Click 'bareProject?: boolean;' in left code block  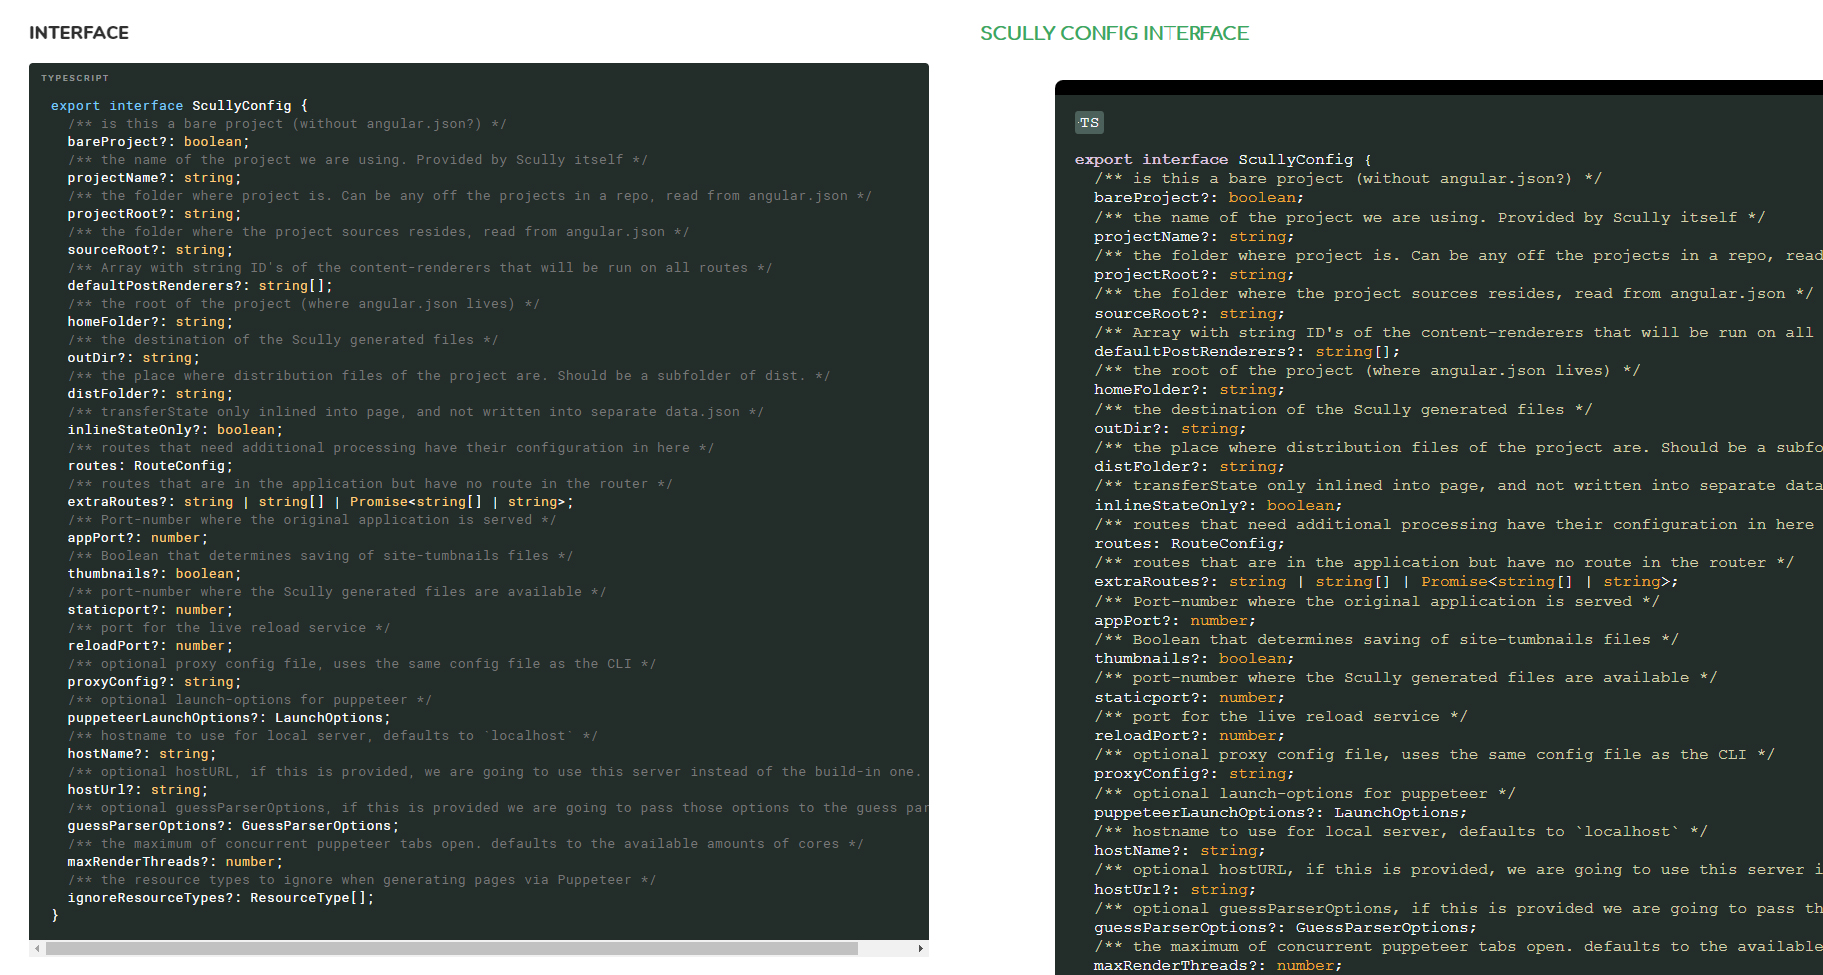click(x=158, y=142)
